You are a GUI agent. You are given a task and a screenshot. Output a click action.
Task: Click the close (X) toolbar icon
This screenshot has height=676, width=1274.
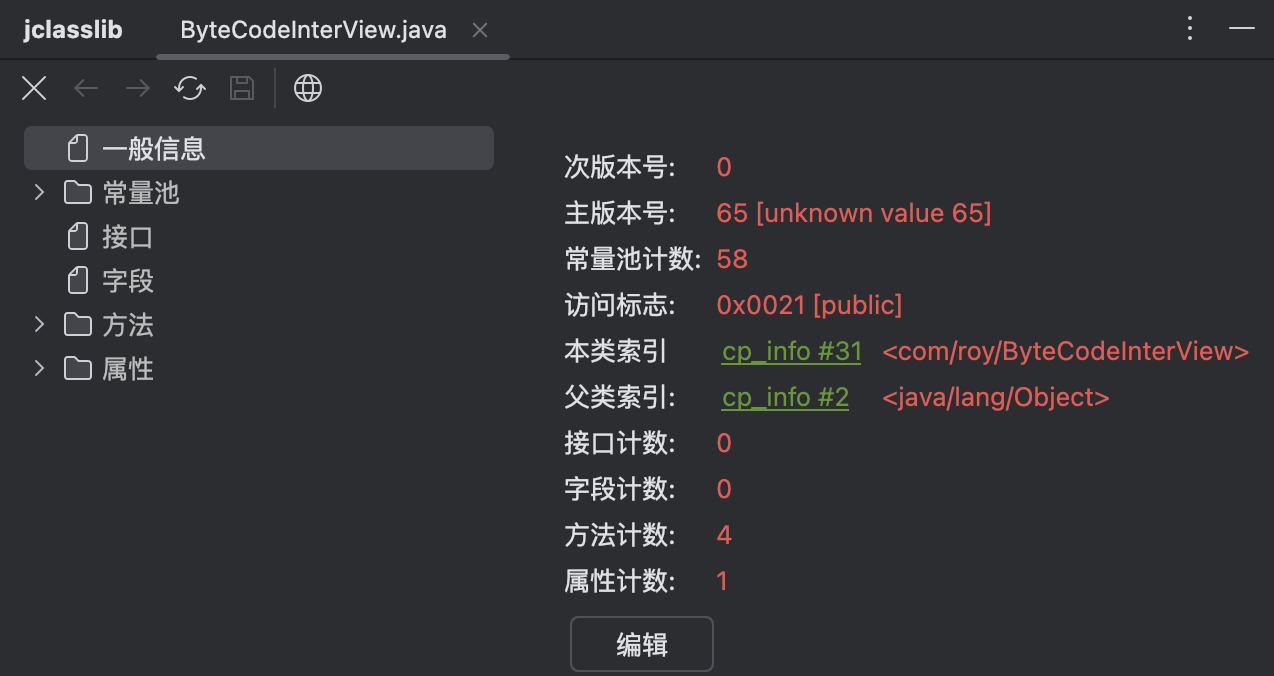(x=34, y=89)
